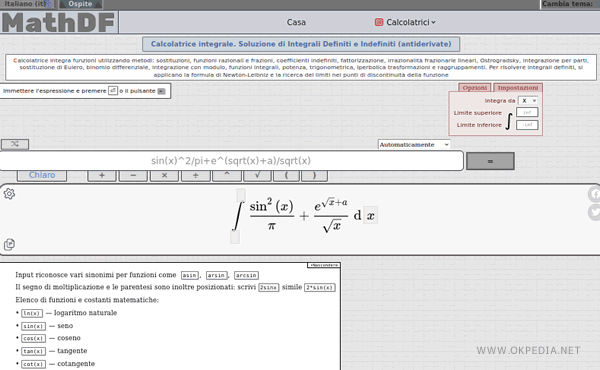This screenshot has height=370, width=600.
Task: Insert the power caret button
Action: point(227,175)
